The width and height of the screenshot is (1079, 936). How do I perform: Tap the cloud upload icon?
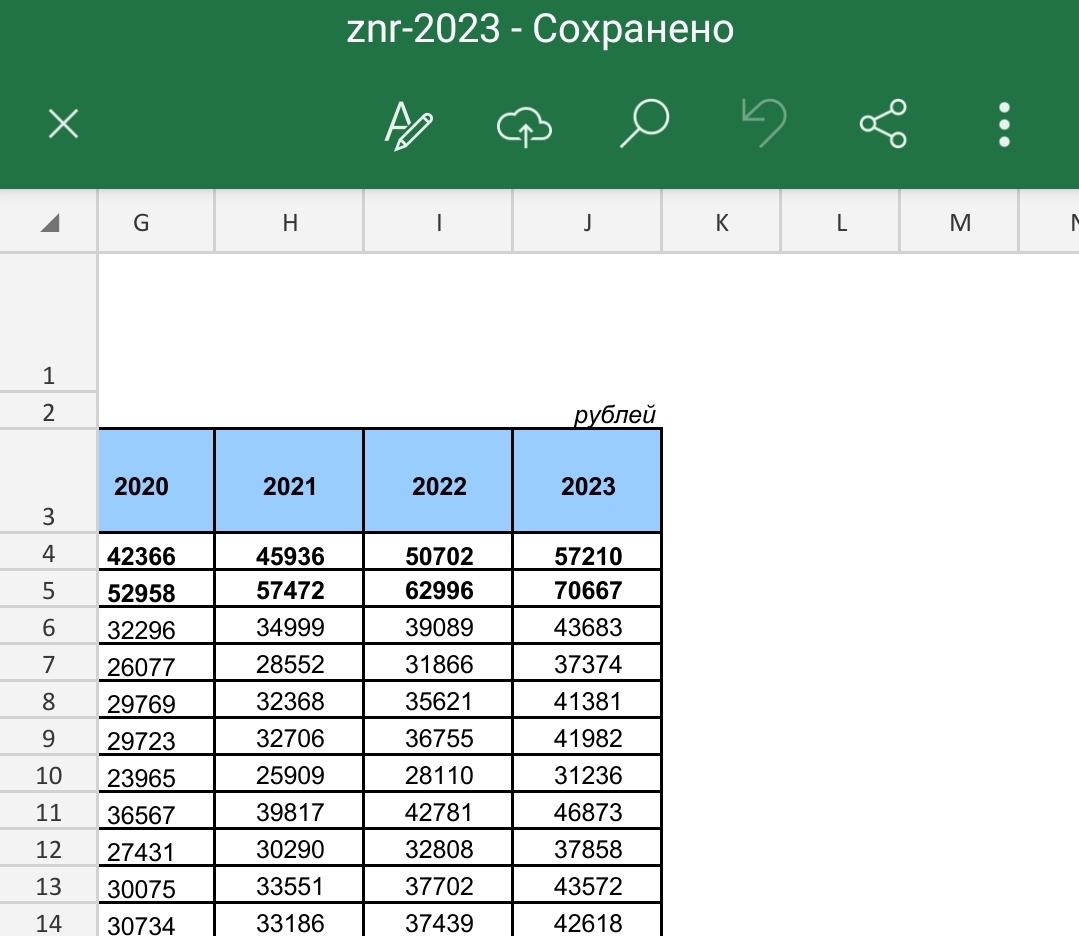point(525,126)
